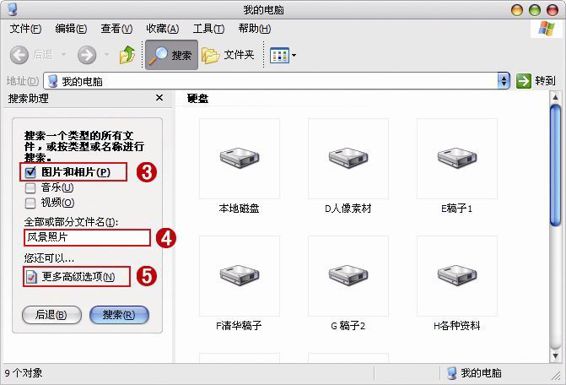The height and width of the screenshot is (385, 566).
Task: Toggle the 搜索 search toolbar button
Action: [x=171, y=55]
